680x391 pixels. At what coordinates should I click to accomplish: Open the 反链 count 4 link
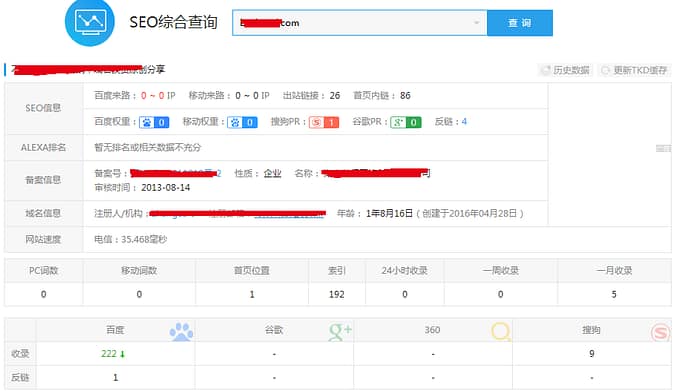[x=464, y=122]
